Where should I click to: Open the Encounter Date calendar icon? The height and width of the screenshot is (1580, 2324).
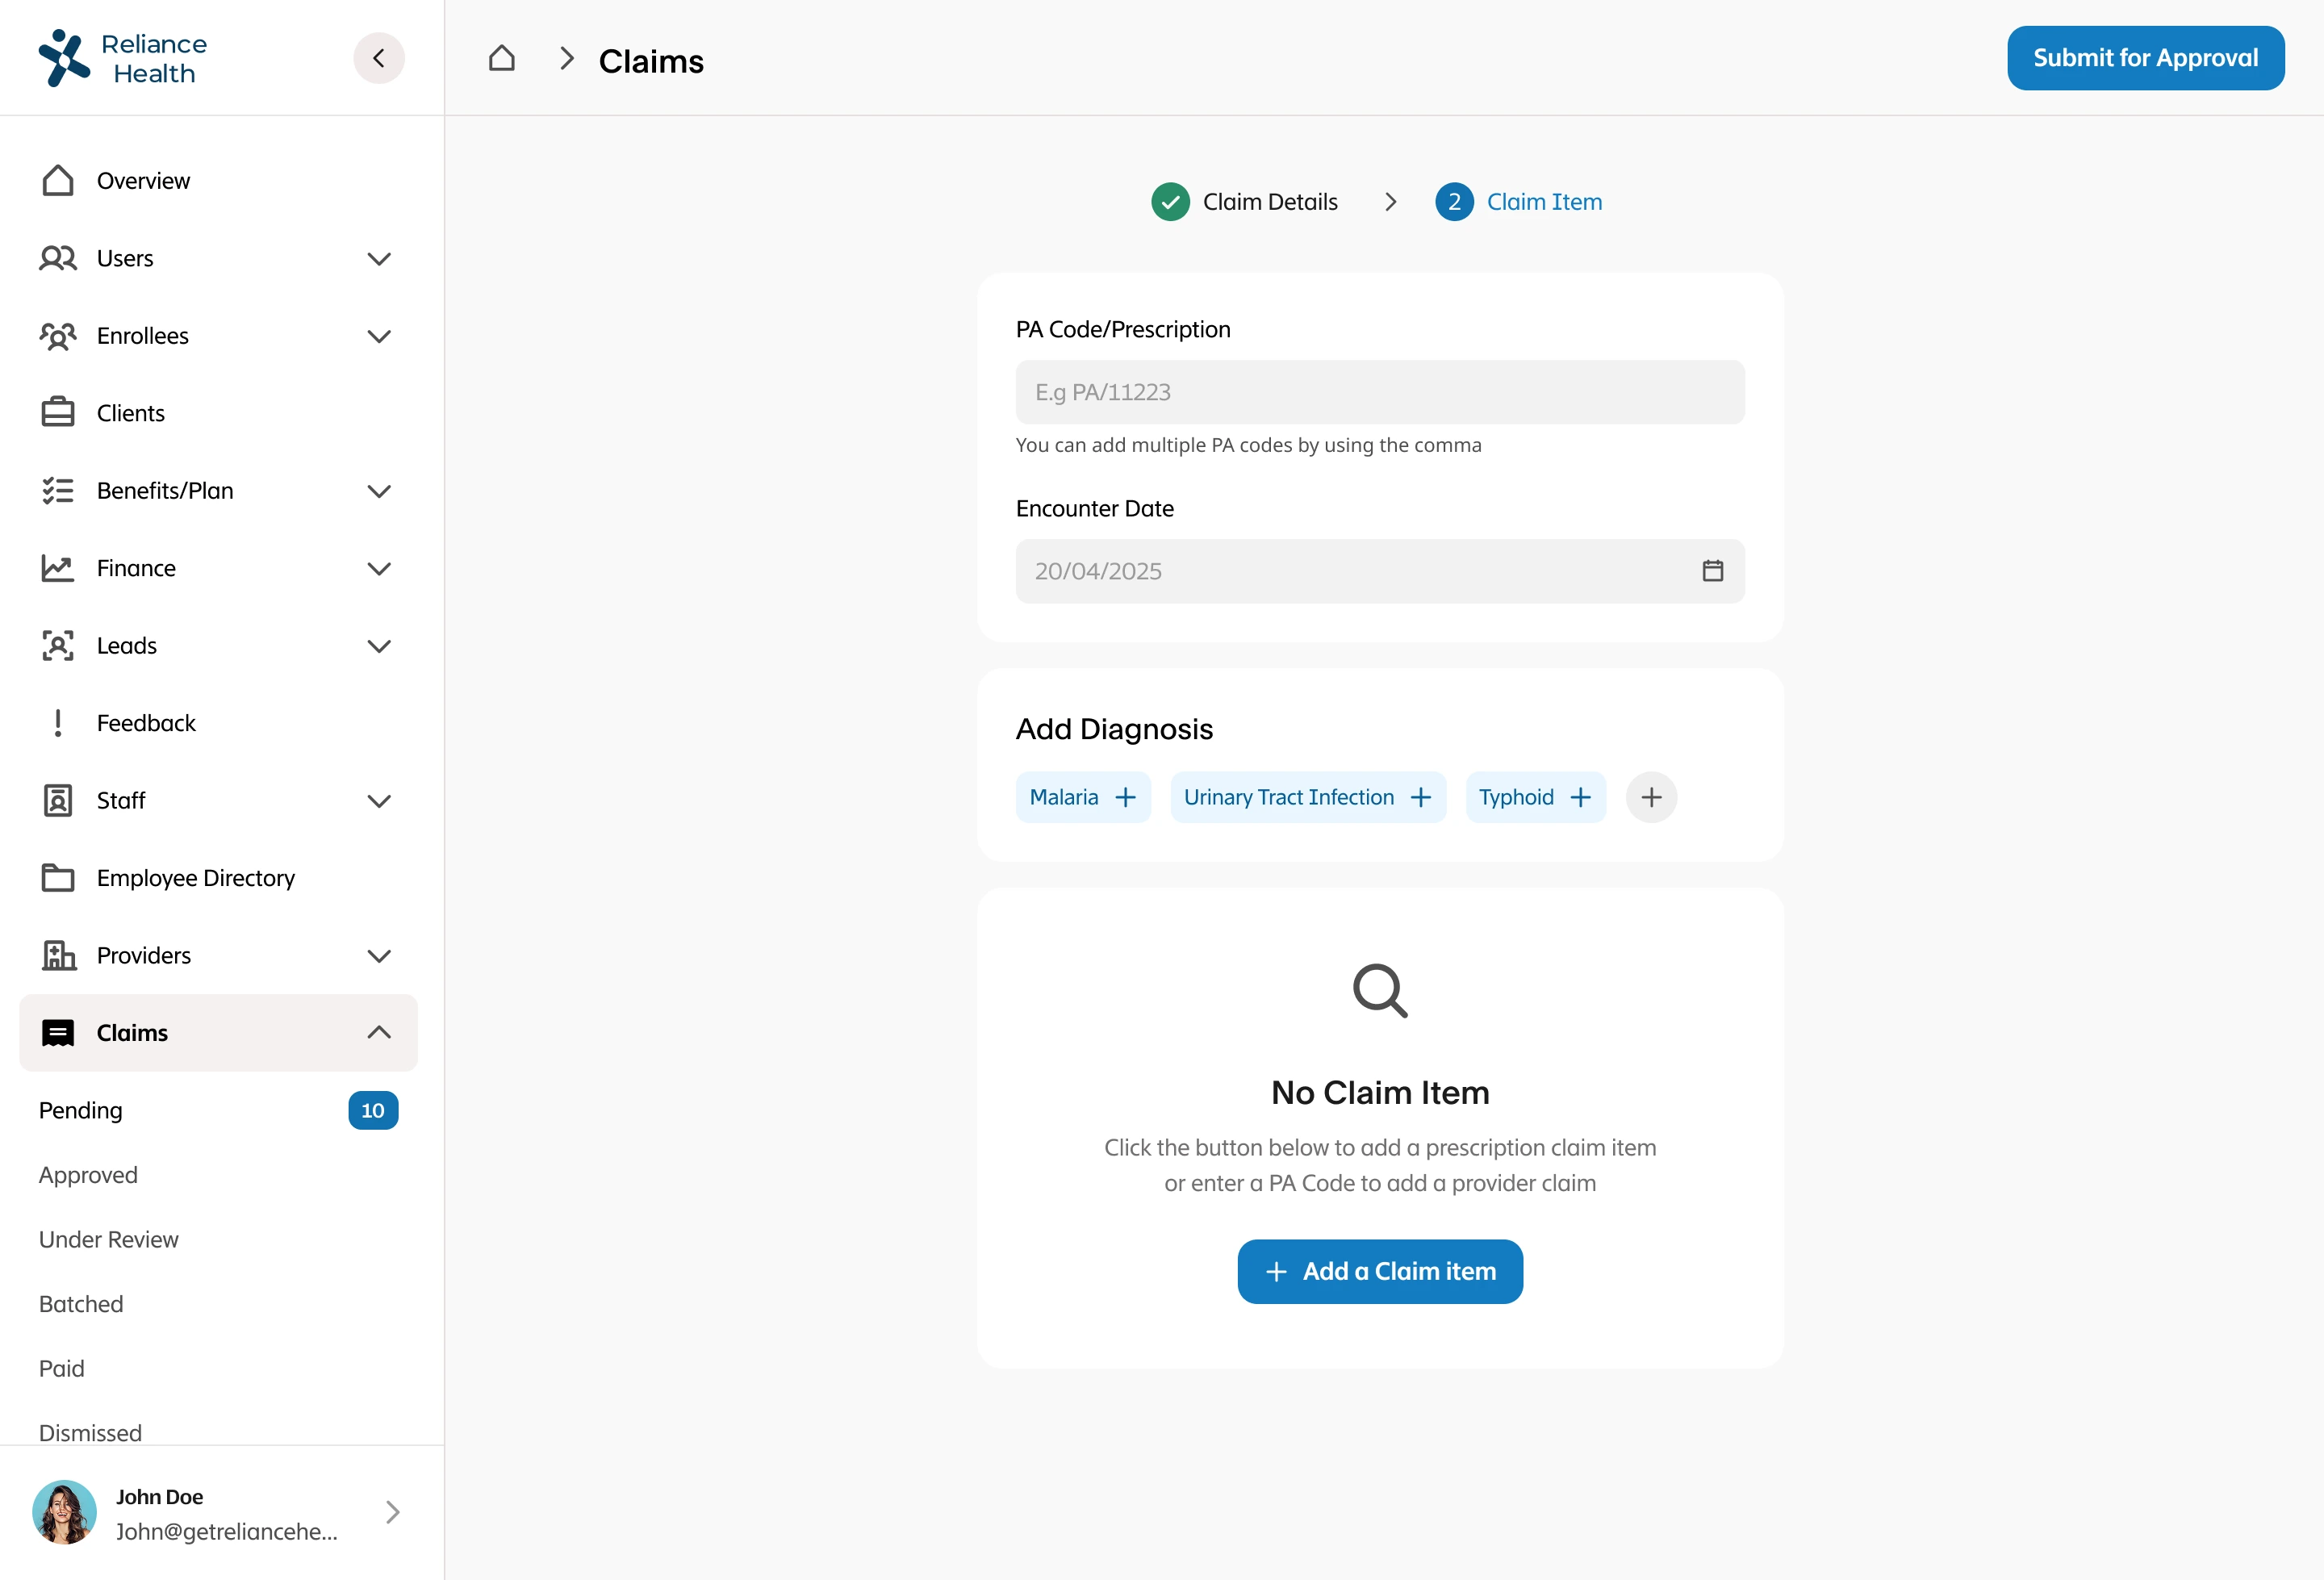pyautogui.click(x=1712, y=571)
